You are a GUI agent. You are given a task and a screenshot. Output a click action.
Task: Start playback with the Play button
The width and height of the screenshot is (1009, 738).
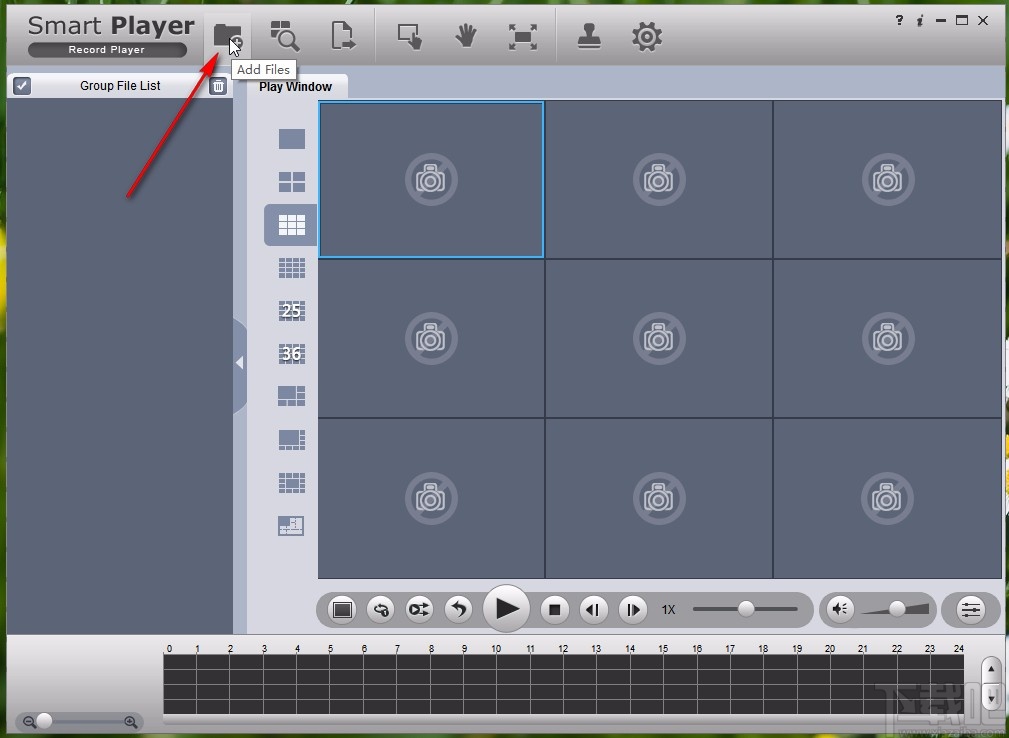[506, 608]
